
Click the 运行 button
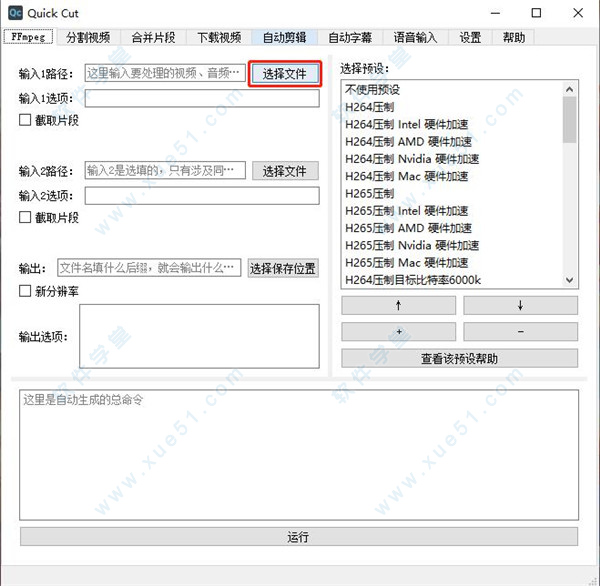[x=299, y=537]
